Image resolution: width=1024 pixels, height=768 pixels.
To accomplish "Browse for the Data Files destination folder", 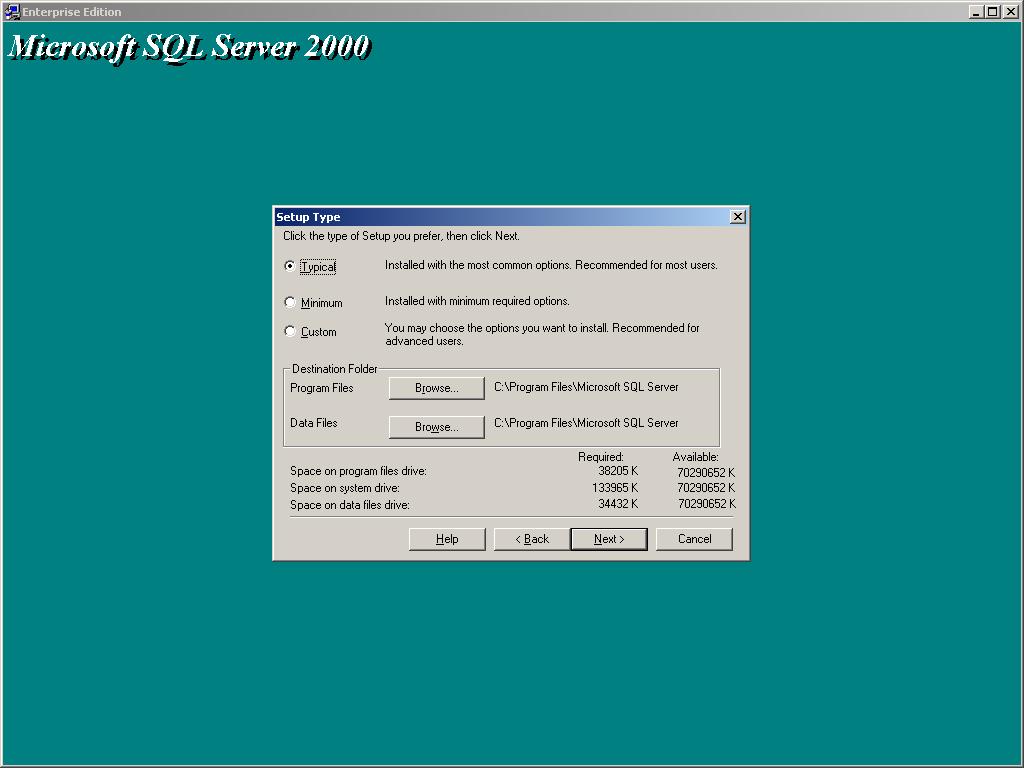I will click(x=436, y=427).
